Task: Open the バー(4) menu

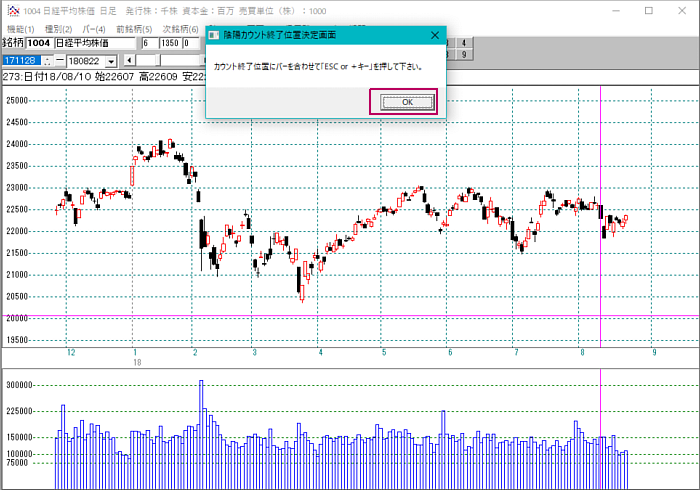Action: [x=94, y=29]
